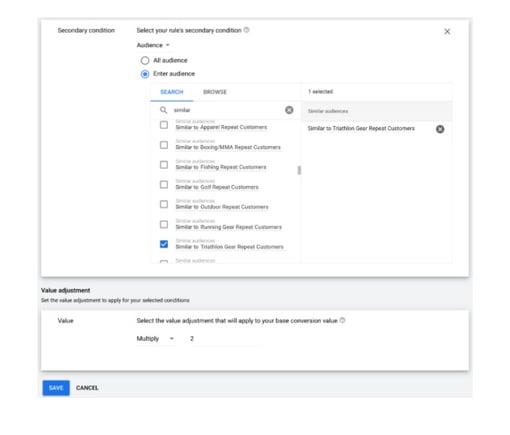This screenshot has height=435, width=510.
Task: Select the Enter audience radio button
Action: [145, 74]
